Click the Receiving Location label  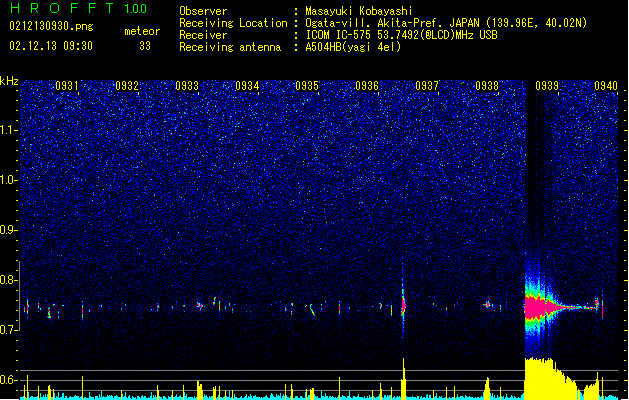233,23
